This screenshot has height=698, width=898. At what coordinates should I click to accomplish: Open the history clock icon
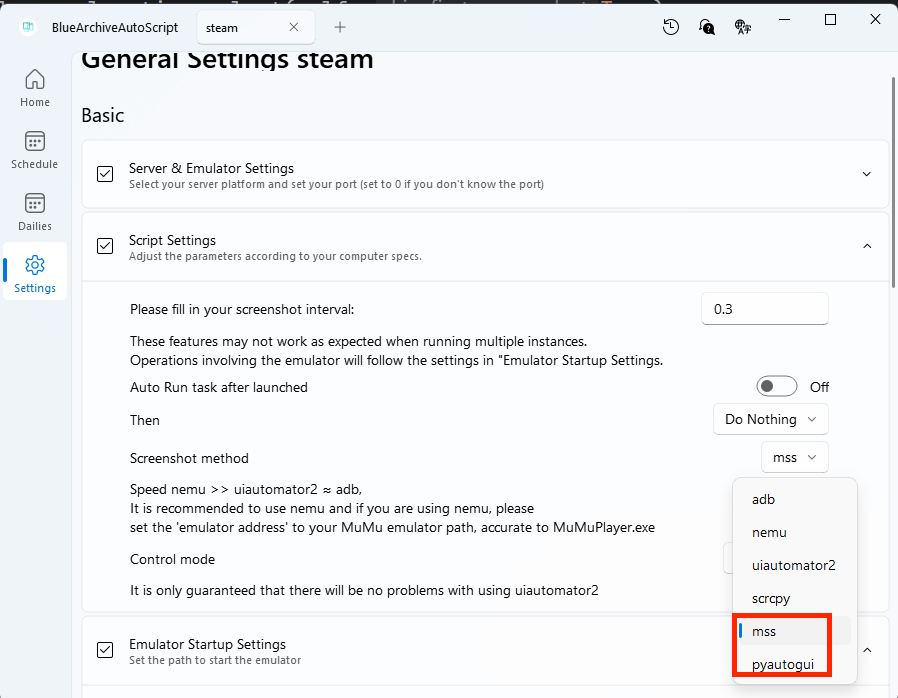671,27
